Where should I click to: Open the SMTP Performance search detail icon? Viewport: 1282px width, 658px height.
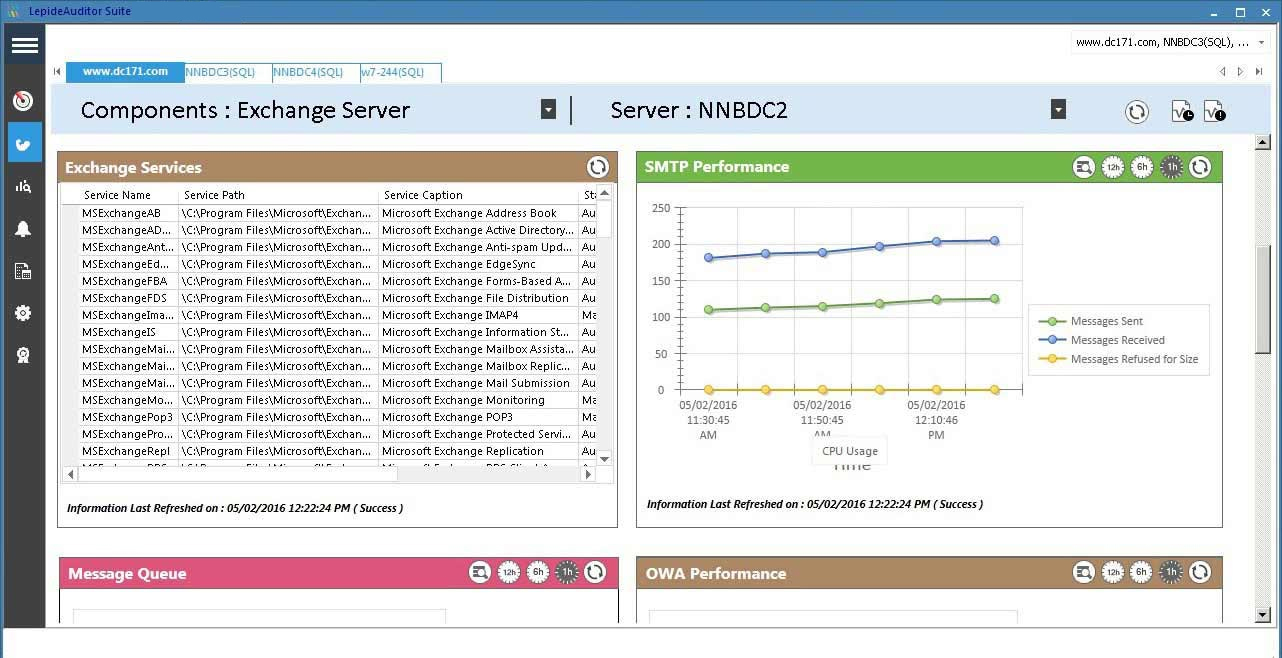point(1084,167)
